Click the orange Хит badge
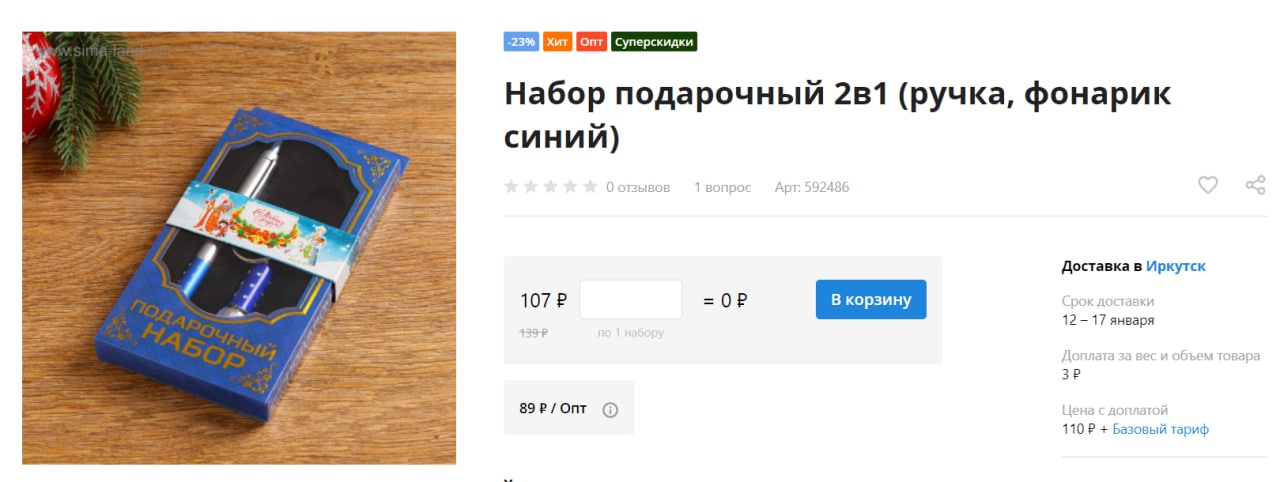The image size is (1280, 482). 557,42
